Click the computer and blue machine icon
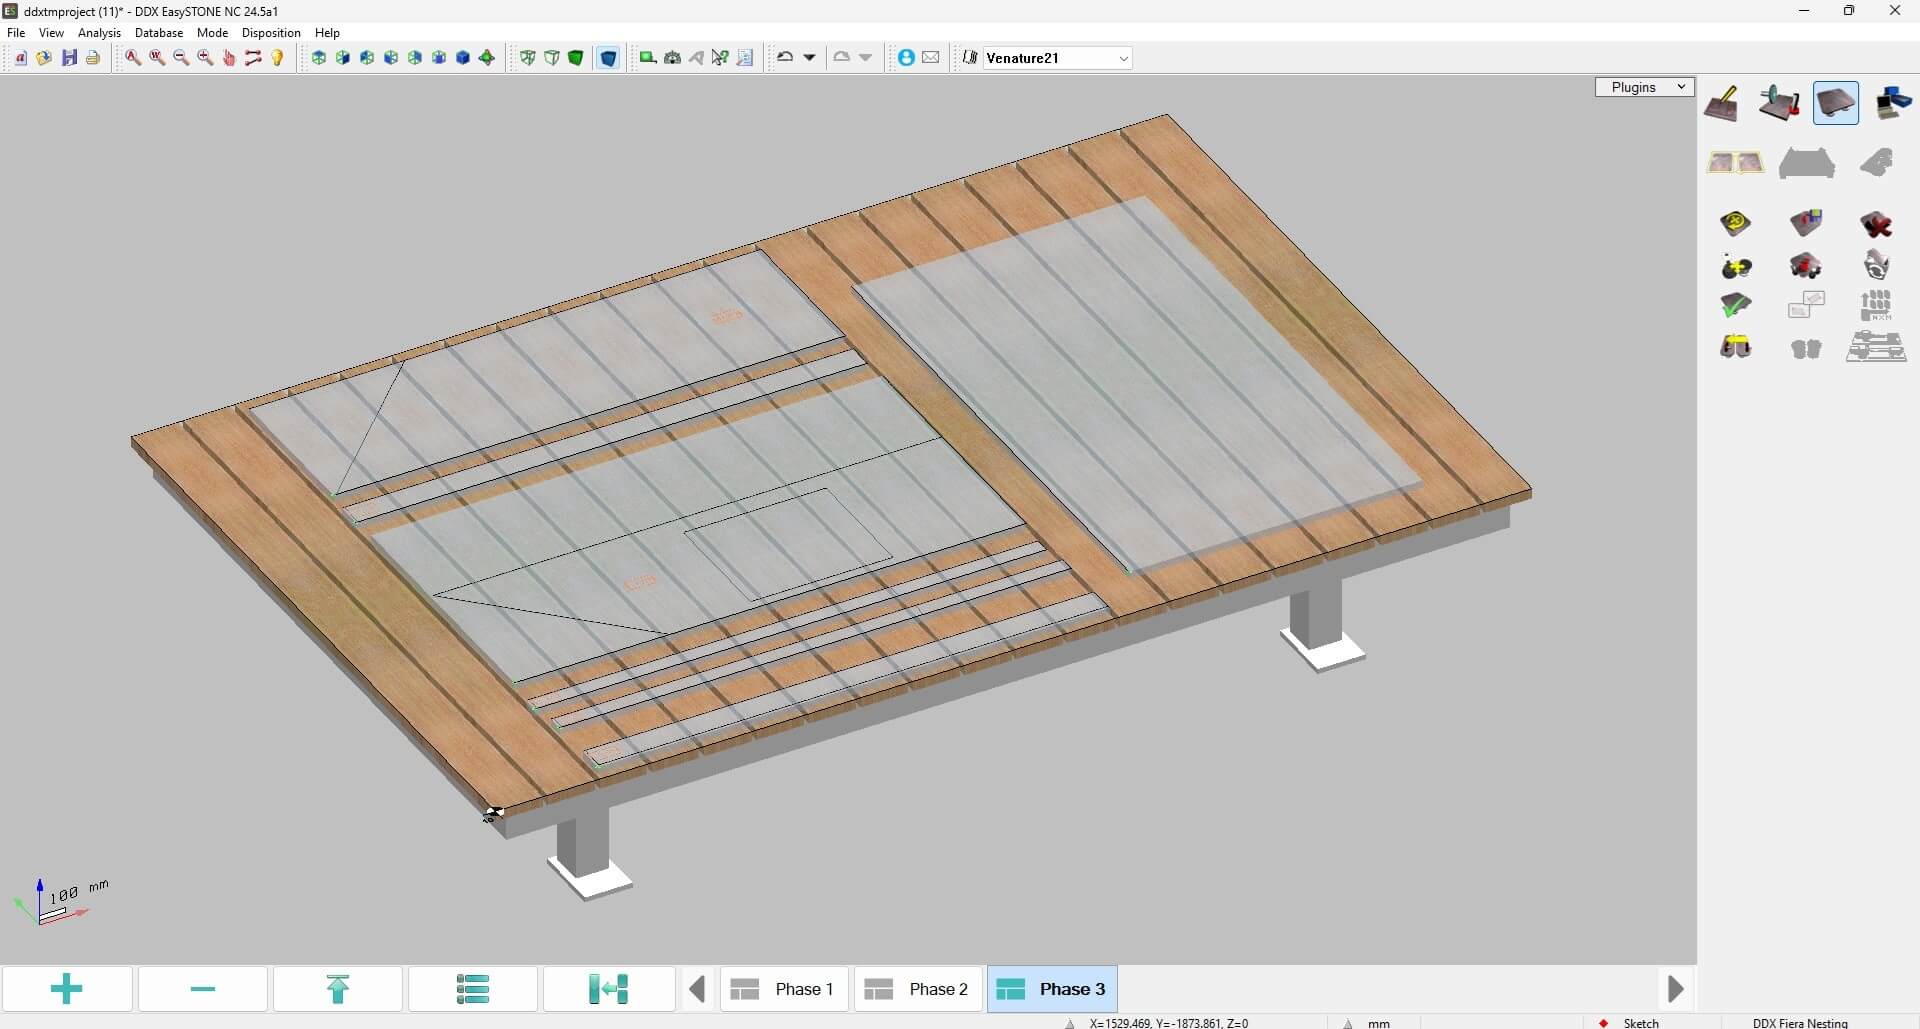The image size is (1920, 1029). tap(1892, 103)
